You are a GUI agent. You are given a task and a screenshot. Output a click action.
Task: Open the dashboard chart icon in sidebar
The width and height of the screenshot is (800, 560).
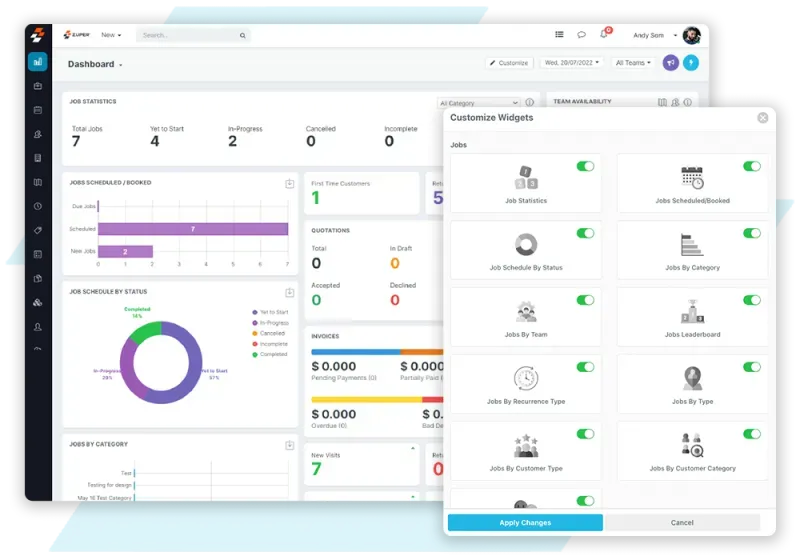pyautogui.click(x=38, y=62)
